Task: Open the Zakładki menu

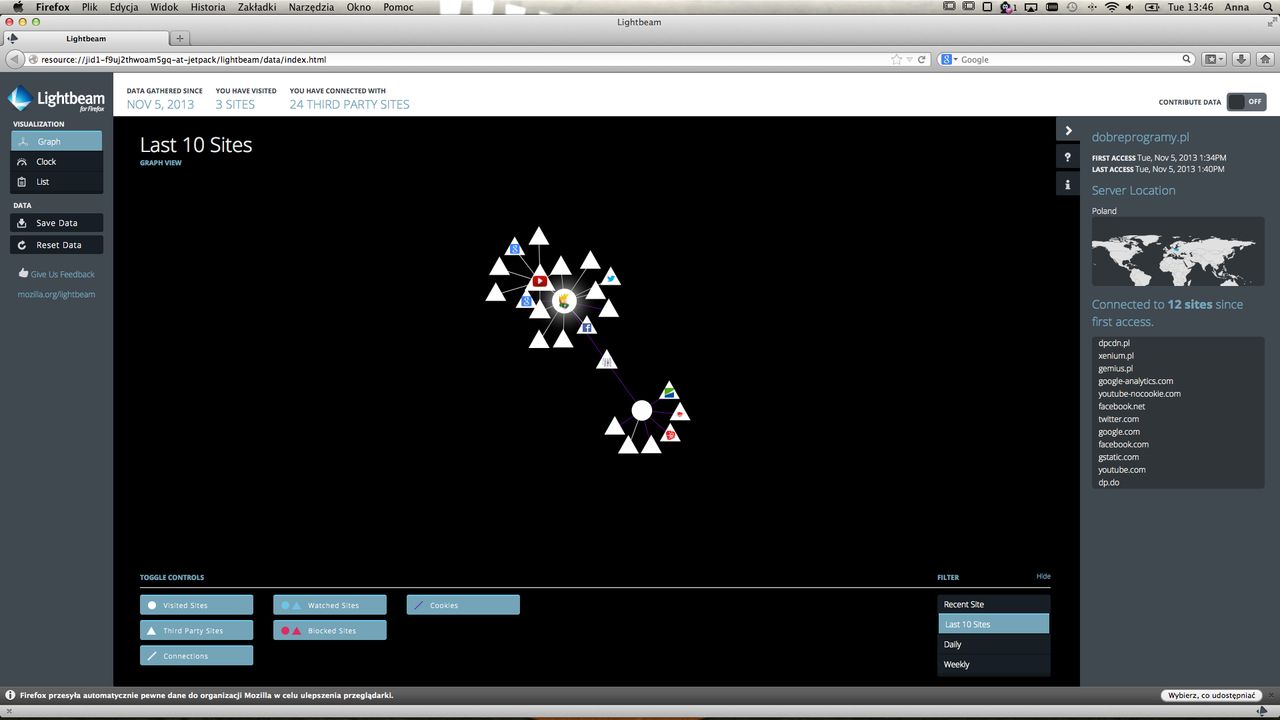Action: pyautogui.click(x=256, y=7)
